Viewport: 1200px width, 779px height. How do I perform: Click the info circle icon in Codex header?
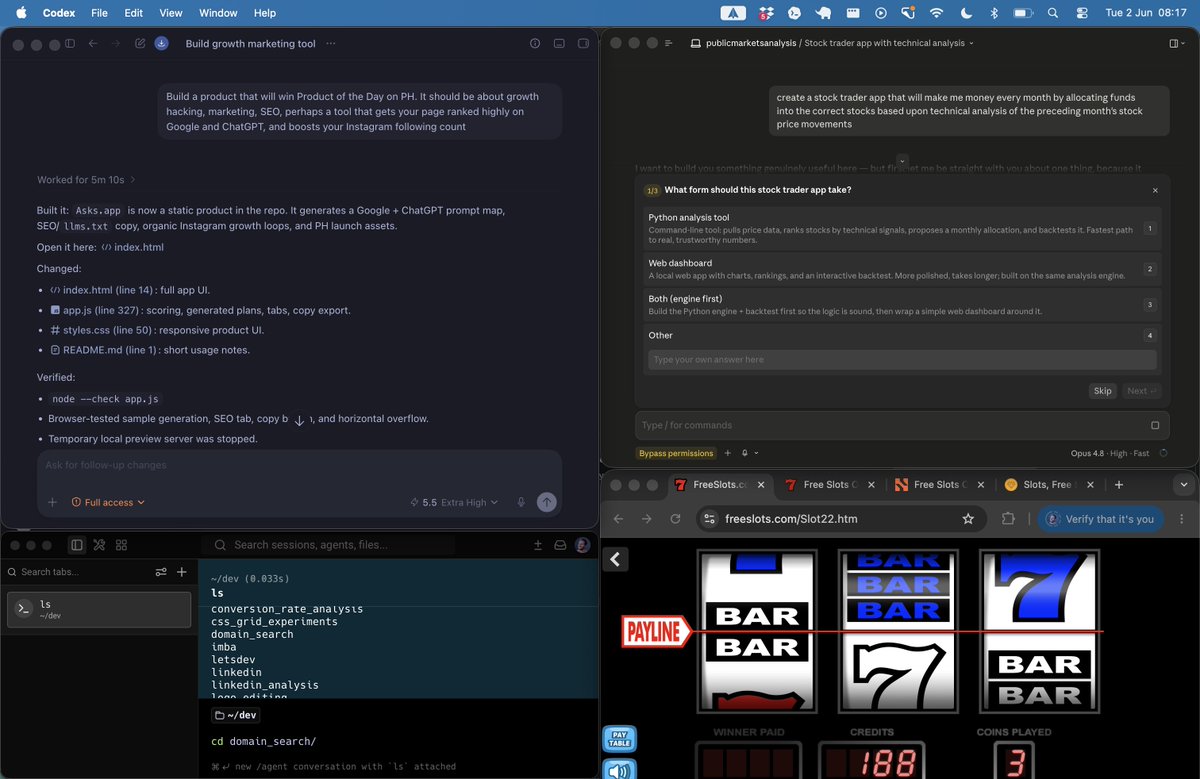[535, 44]
